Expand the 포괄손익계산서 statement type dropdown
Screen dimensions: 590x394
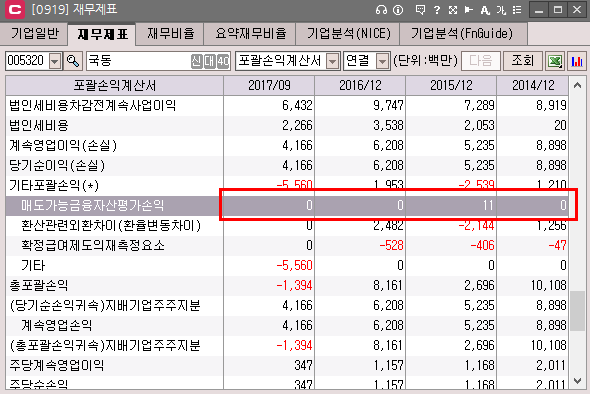333,61
